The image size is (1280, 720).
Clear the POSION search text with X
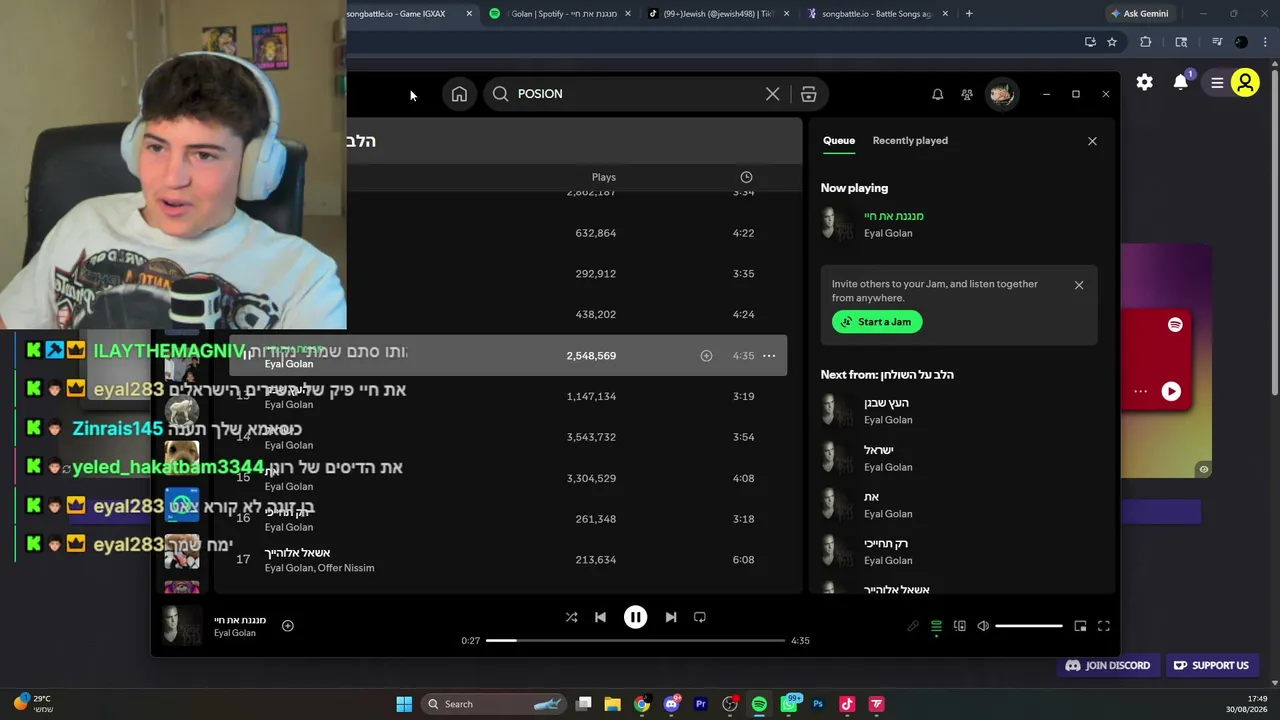point(772,94)
